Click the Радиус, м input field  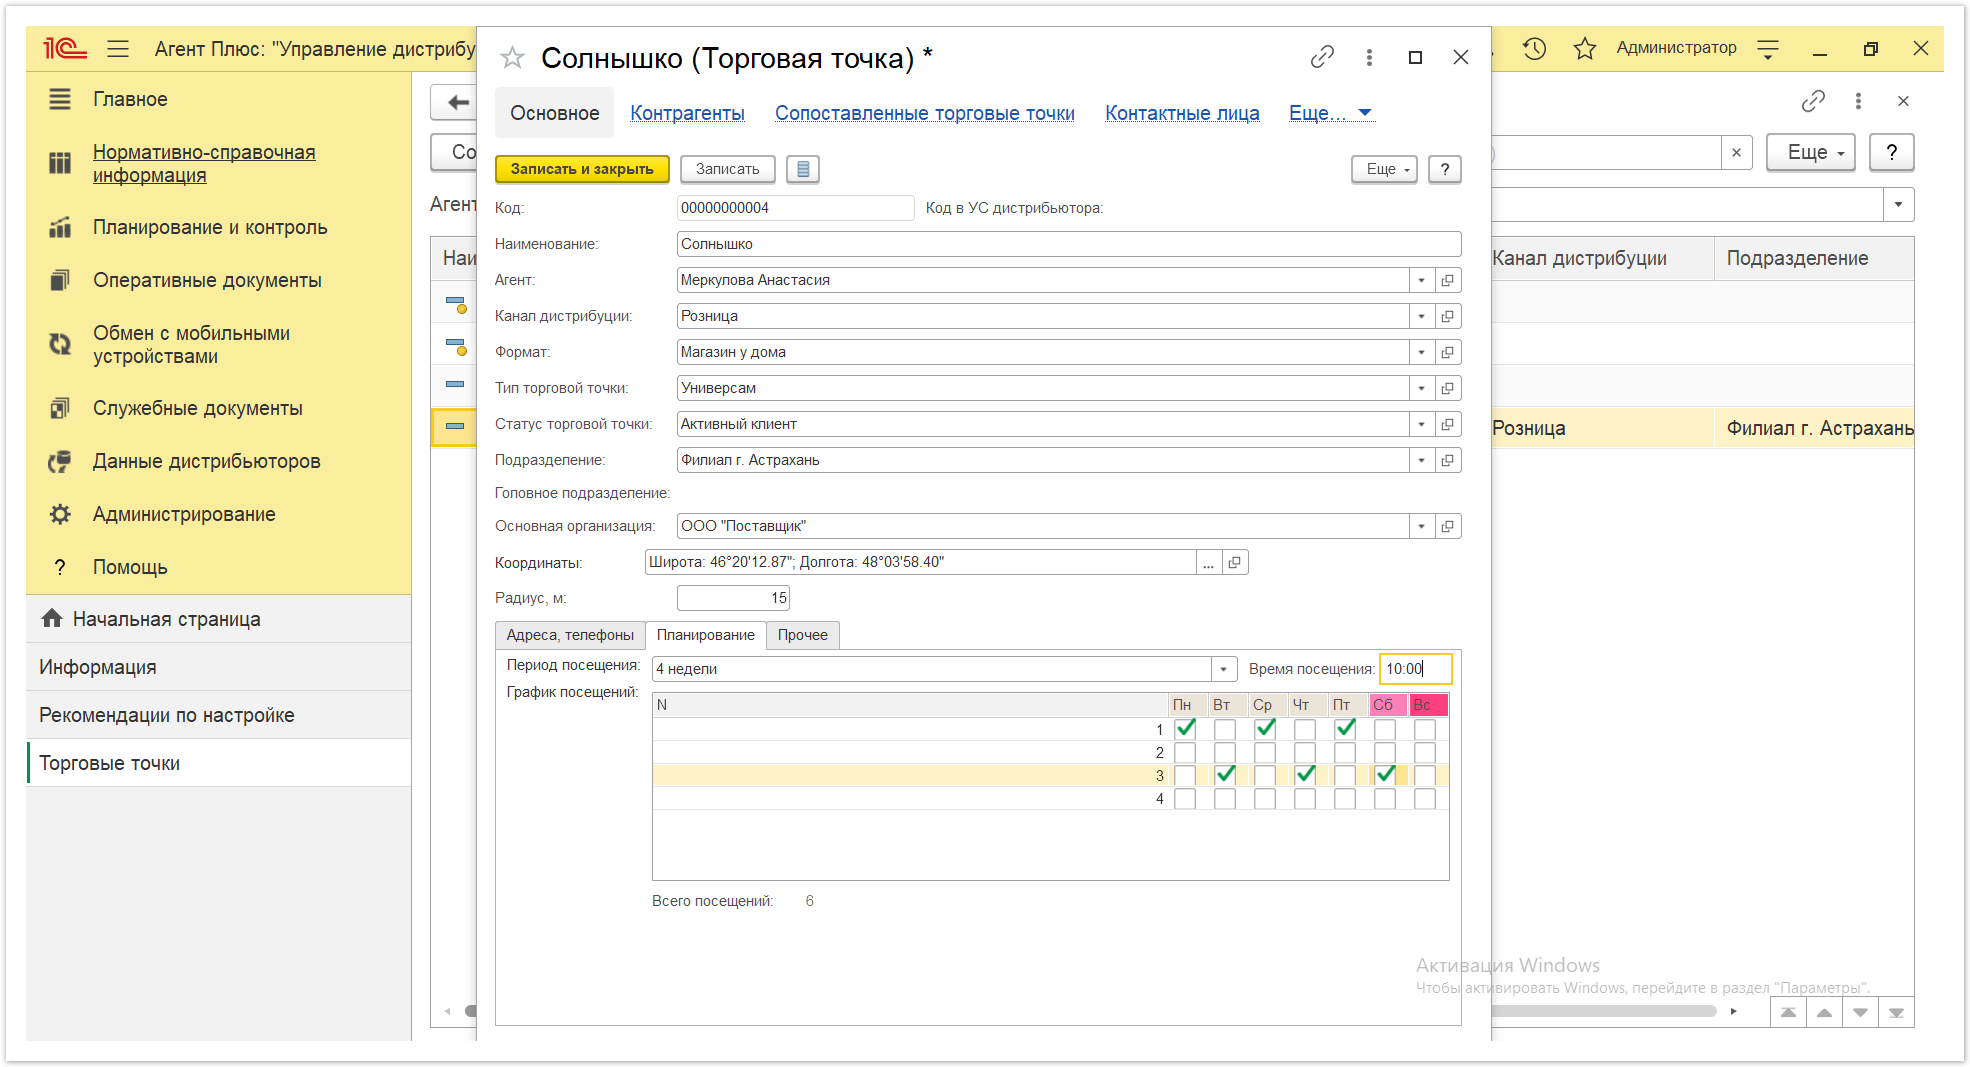[733, 598]
